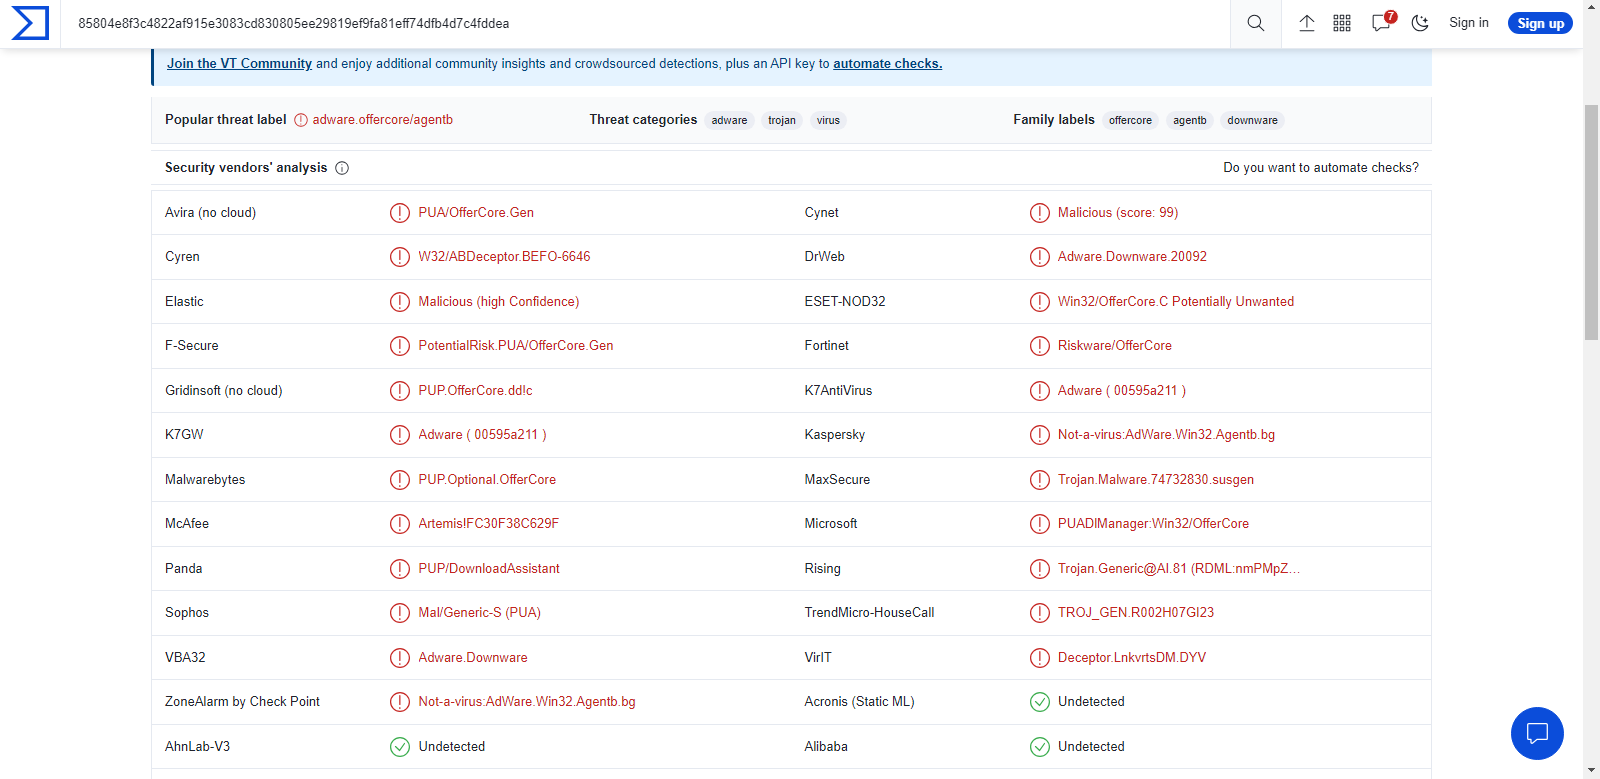
Task: Click the alert icon in VBA32 row
Action: pyautogui.click(x=400, y=658)
